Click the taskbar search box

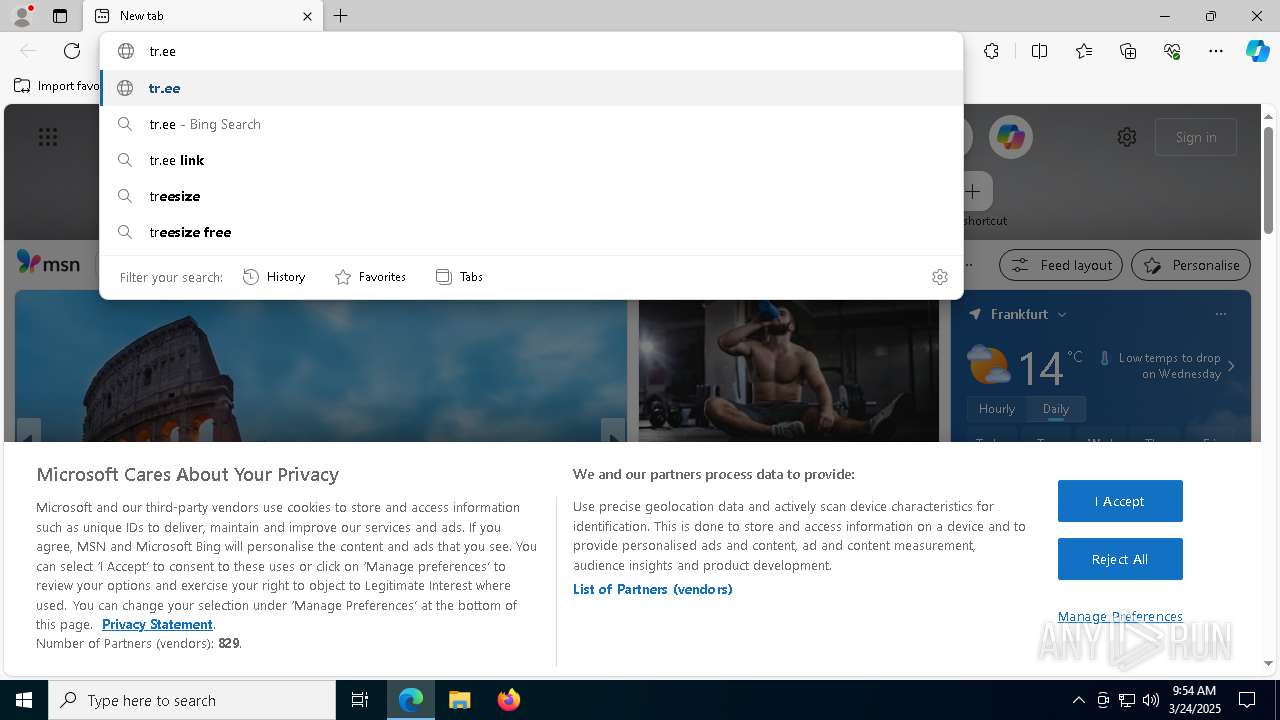pyautogui.click(x=192, y=700)
